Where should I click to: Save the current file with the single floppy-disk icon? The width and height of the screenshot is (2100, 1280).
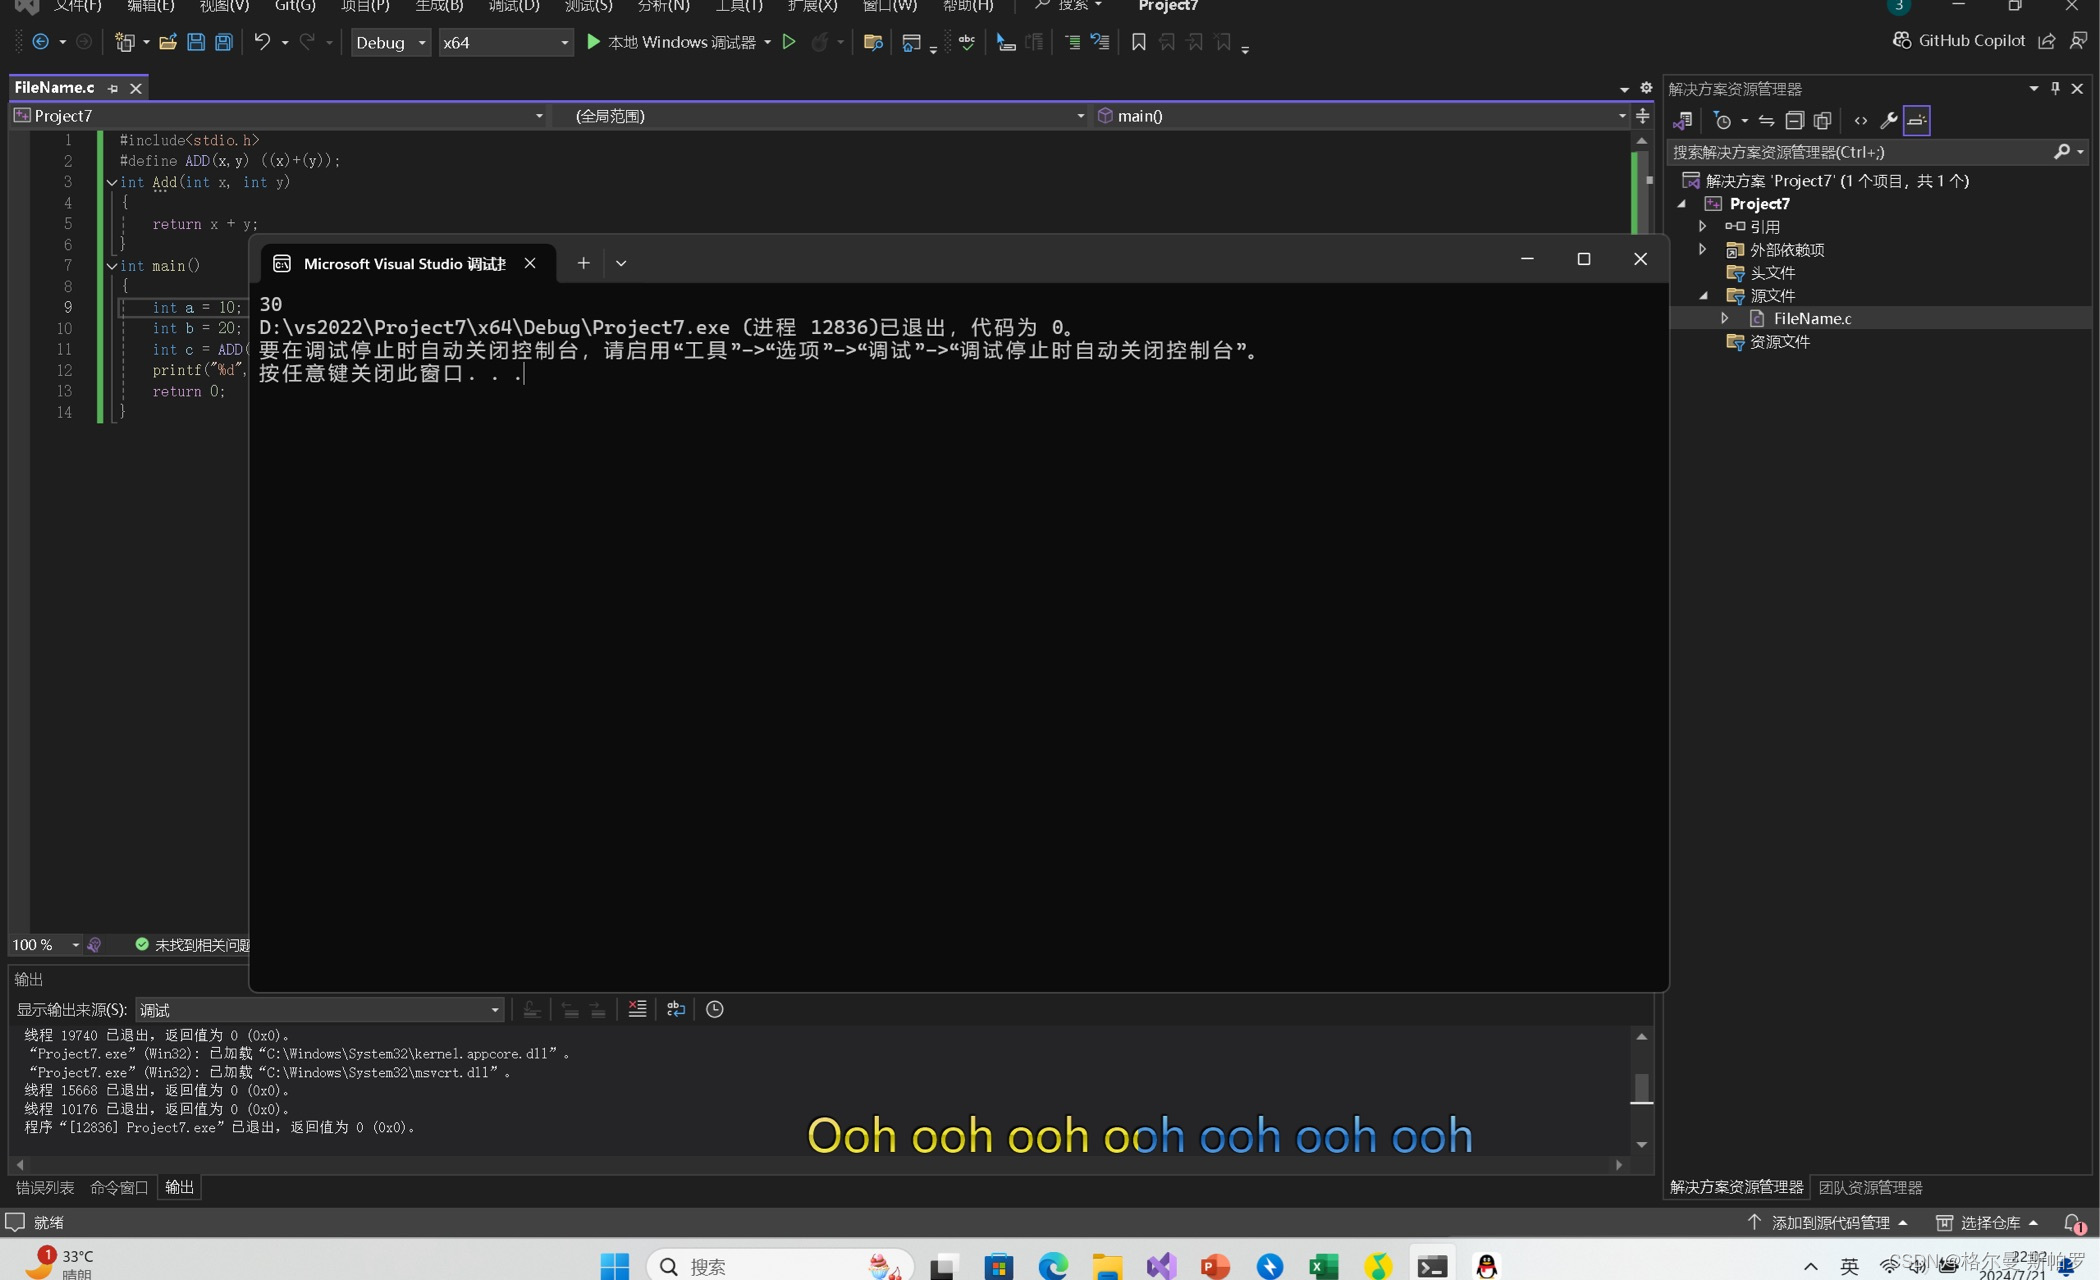[x=196, y=42]
